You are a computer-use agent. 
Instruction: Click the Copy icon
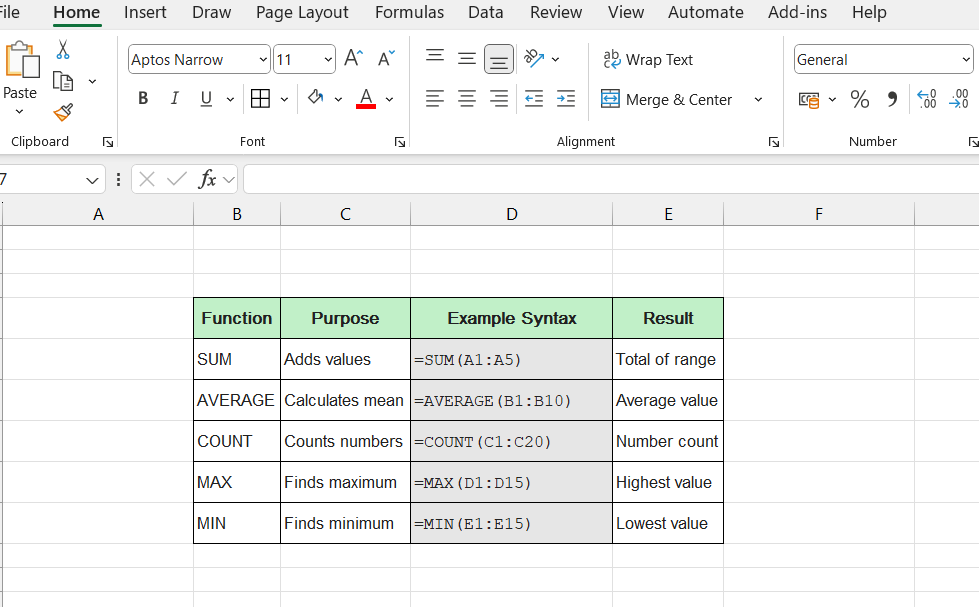click(x=63, y=81)
